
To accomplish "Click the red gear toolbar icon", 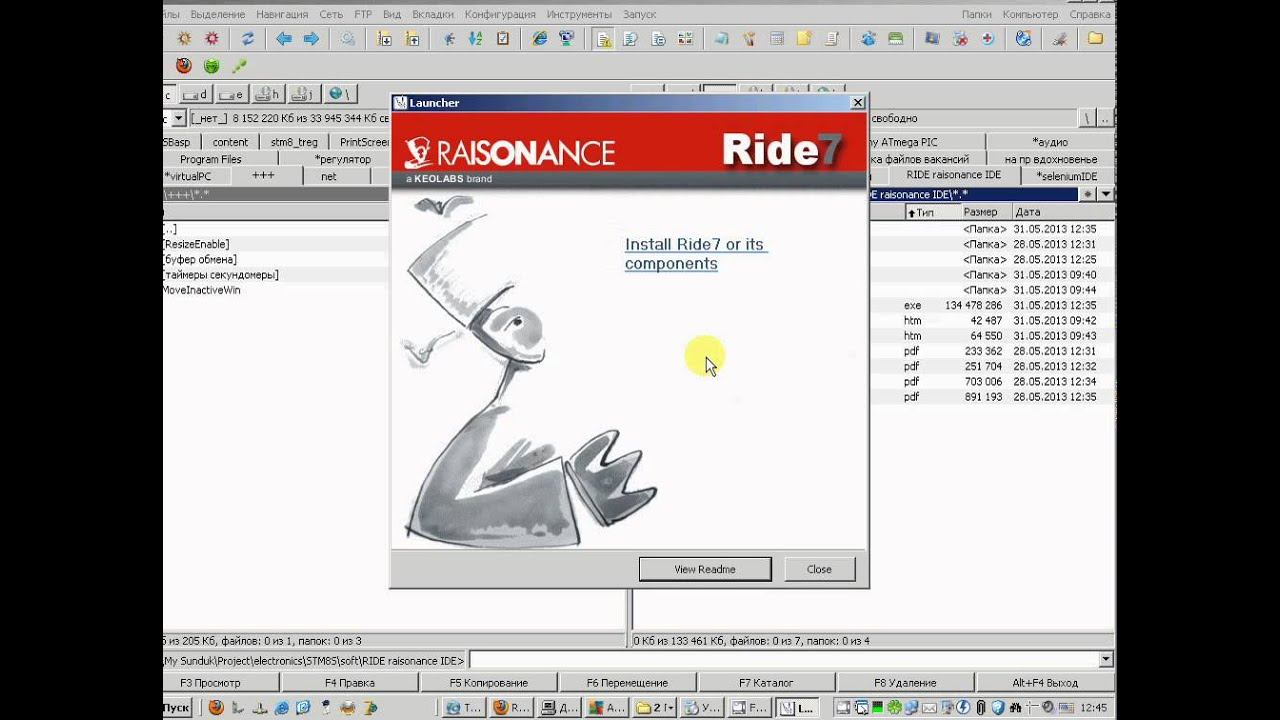I will click(x=211, y=39).
